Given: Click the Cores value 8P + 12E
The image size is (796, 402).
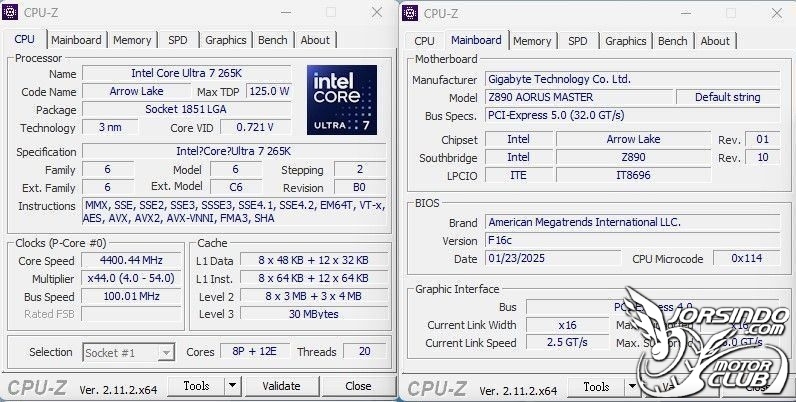Looking at the screenshot, I should [x=255, y=351].
